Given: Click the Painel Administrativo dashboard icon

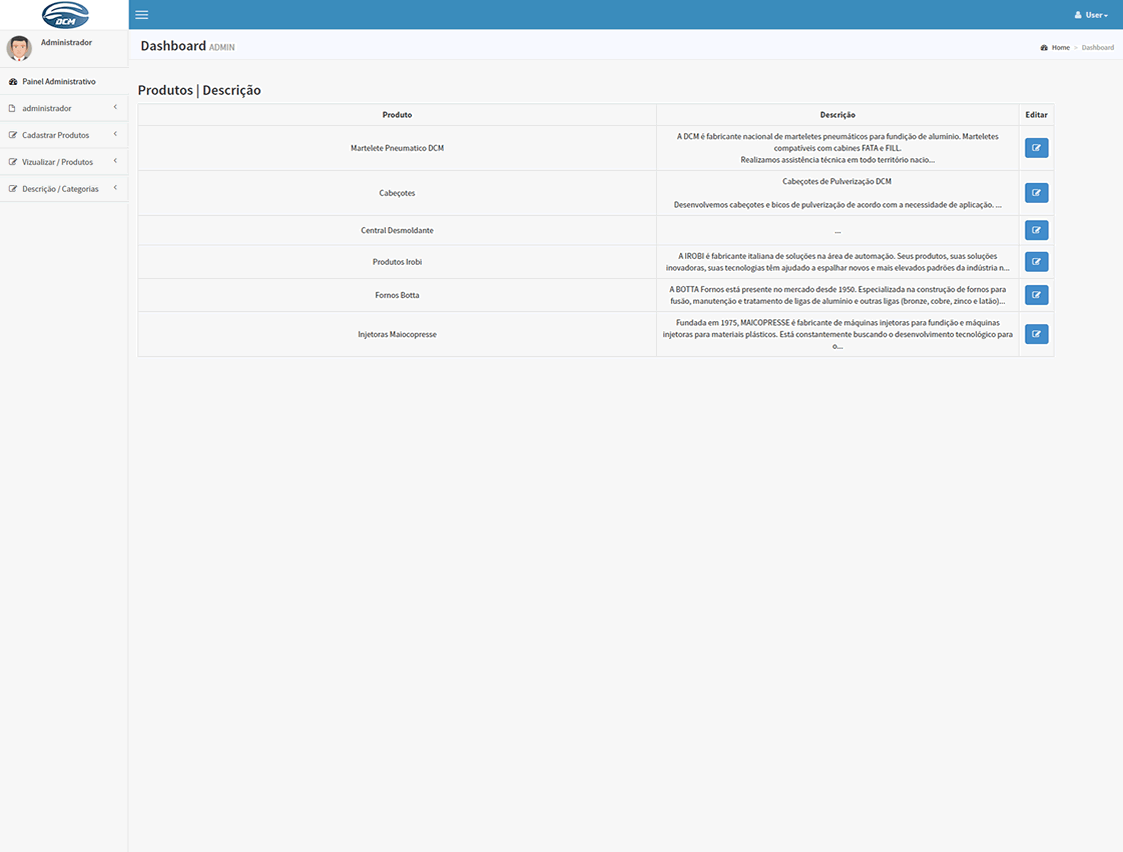Looking at the screenshot, I should (x=13, y=82).
